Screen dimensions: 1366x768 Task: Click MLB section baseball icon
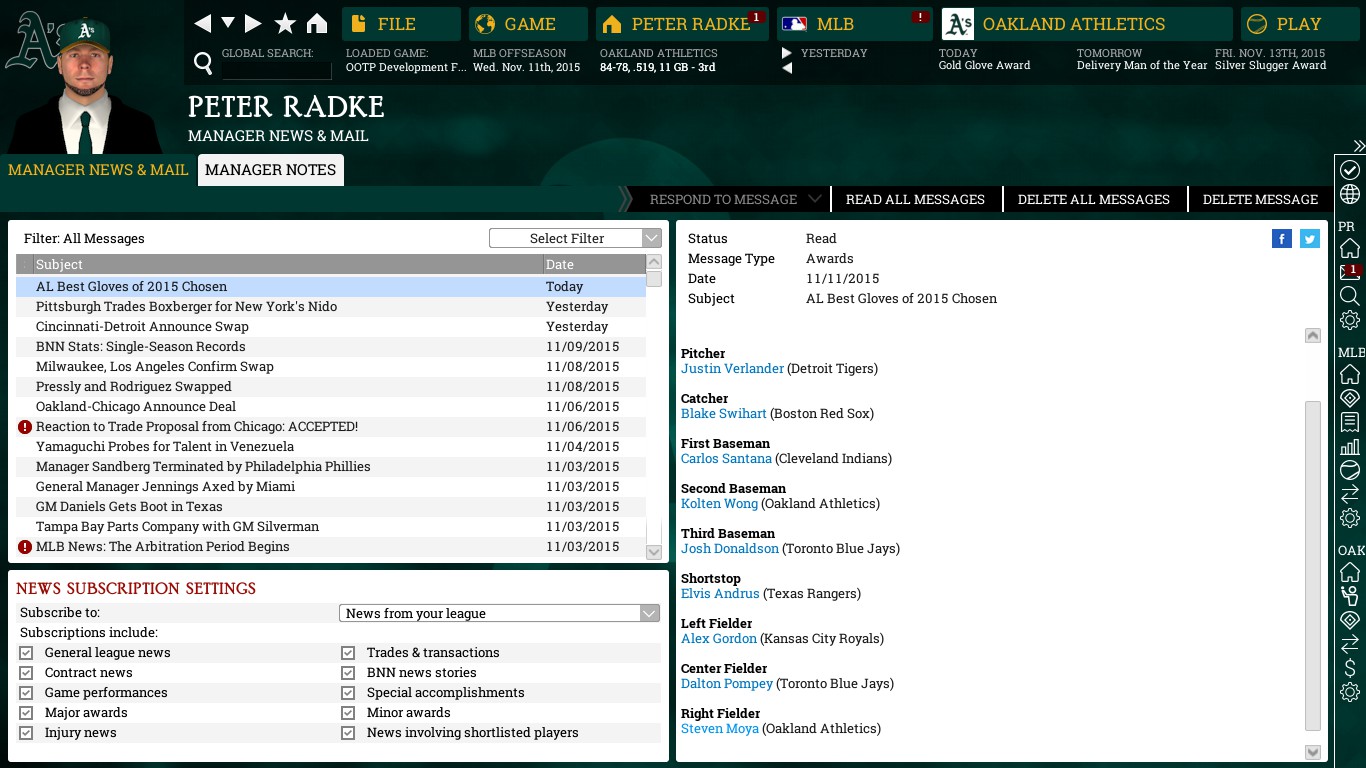(1350, 470)
